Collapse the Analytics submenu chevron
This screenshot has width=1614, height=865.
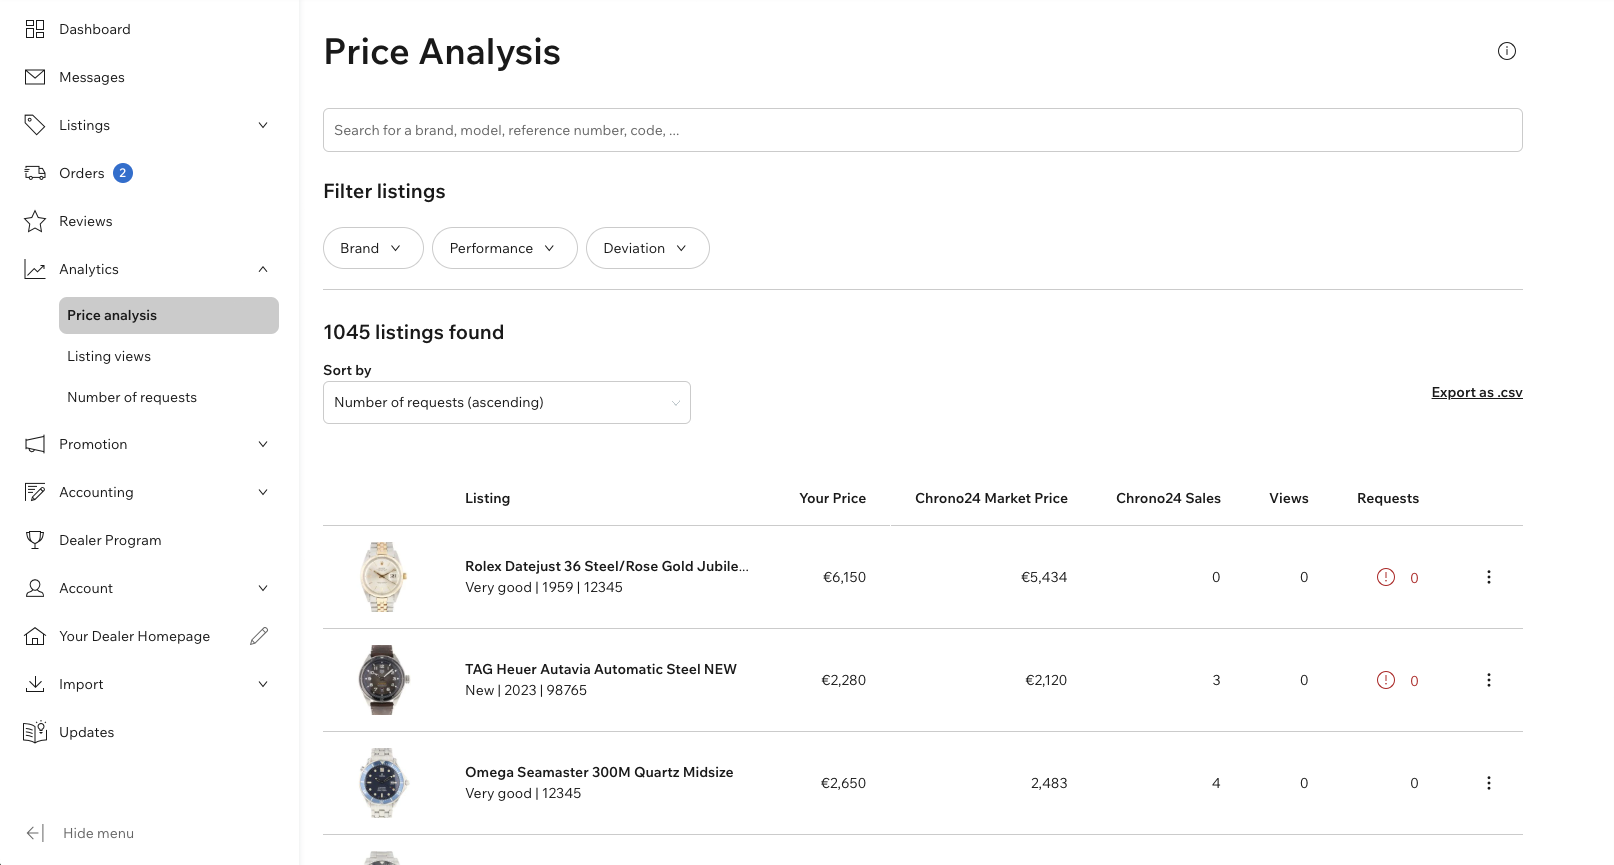[x=263, y=269]
